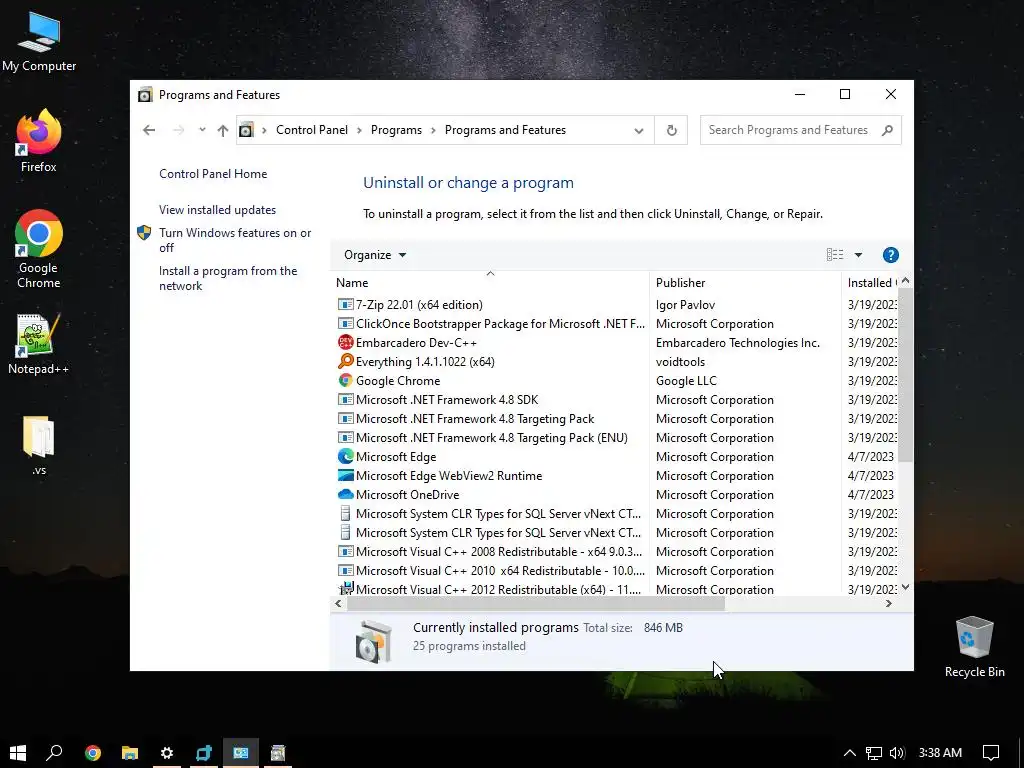Open the notification center icon
This screenshot has height=768, width=1024.
tap(991, 752)
